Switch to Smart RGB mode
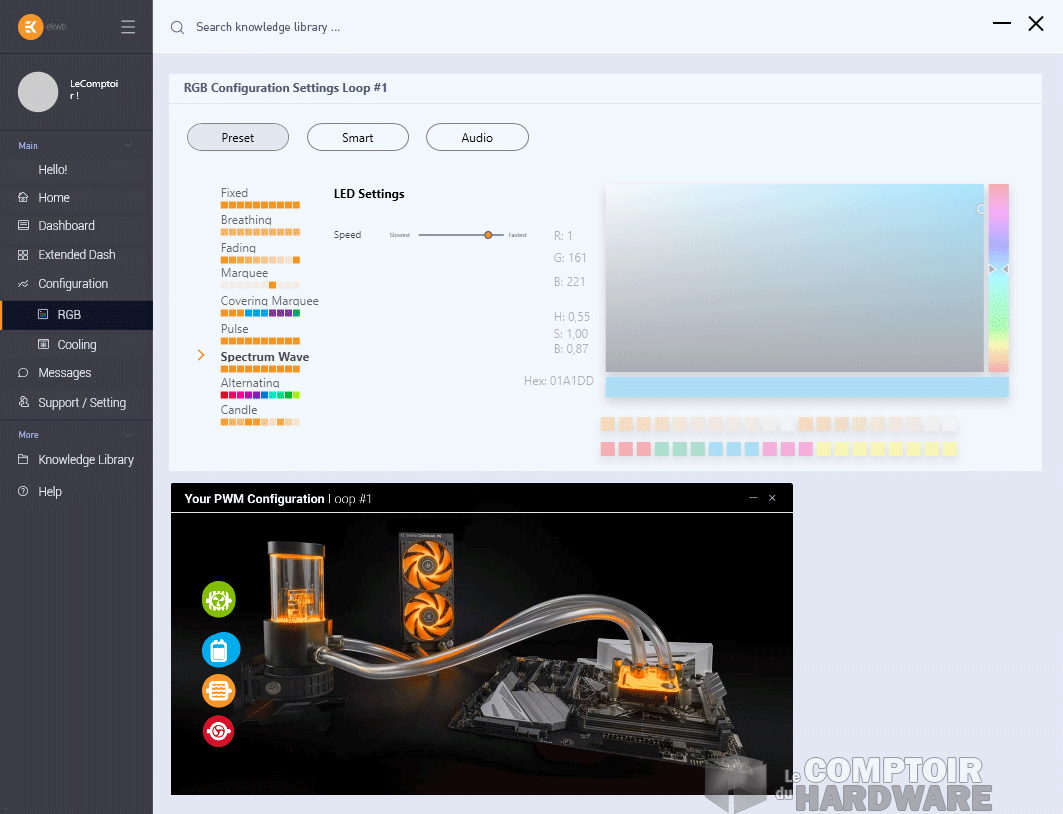Viewport: 1063px width, 814px height. coord(357,137)
